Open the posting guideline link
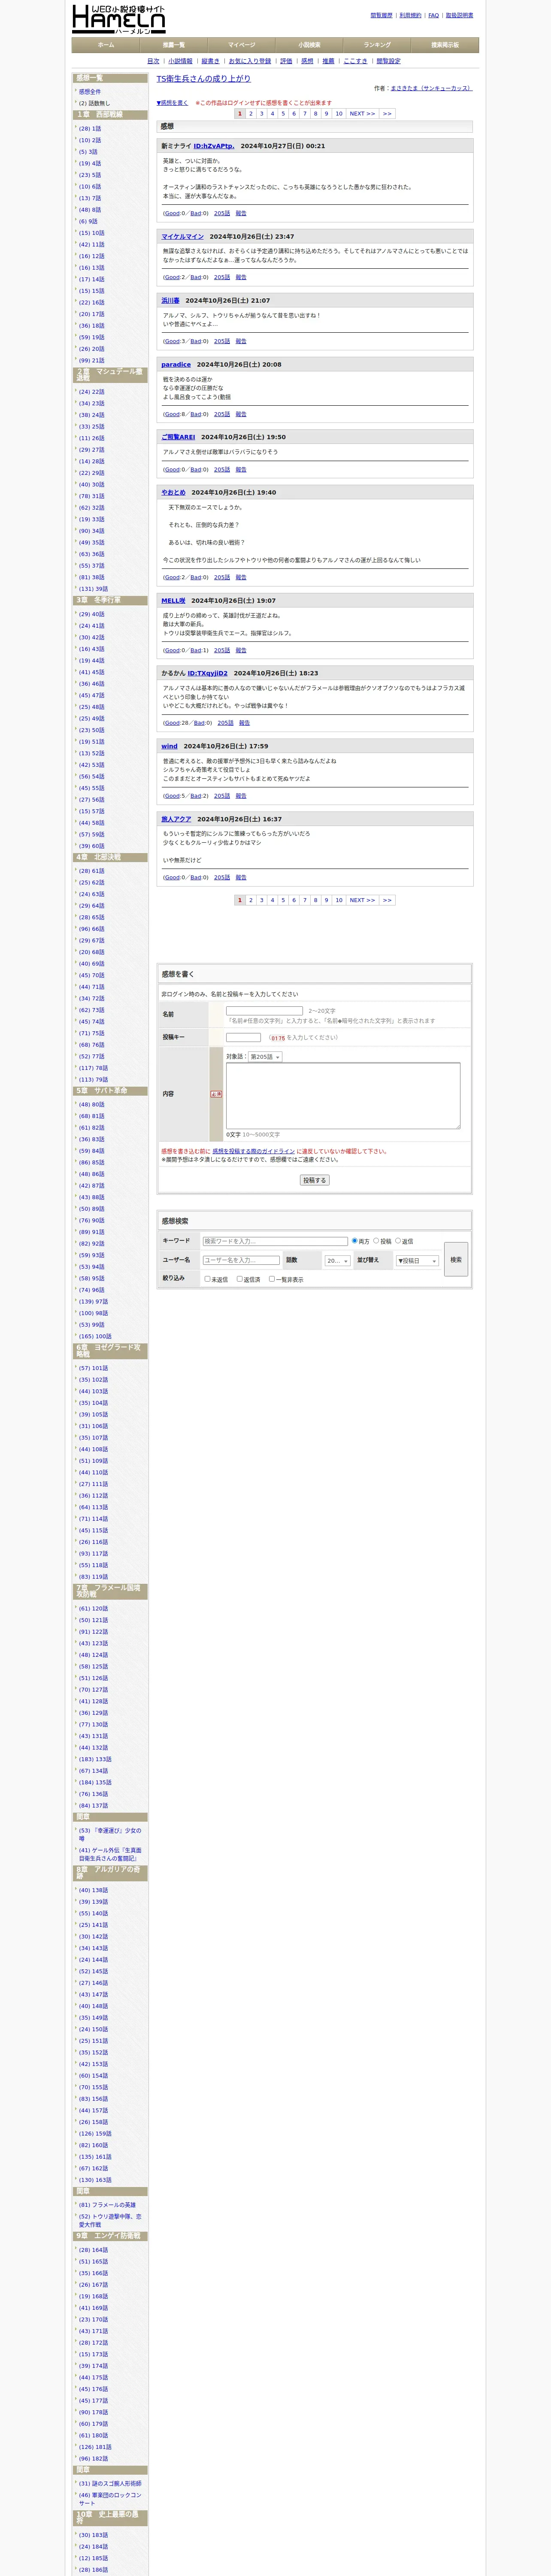 (253, 1151)
